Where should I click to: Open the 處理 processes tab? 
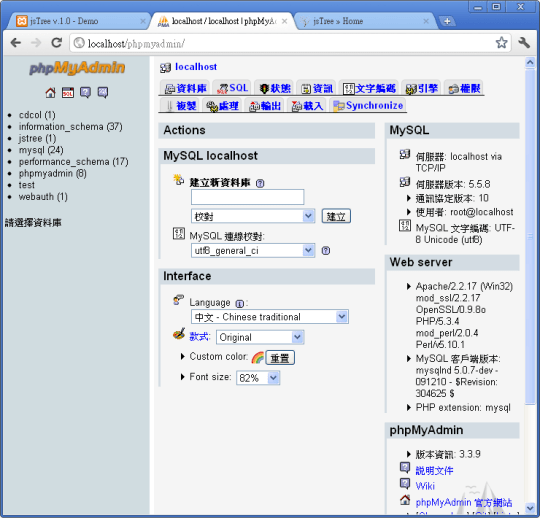(x=222, y=105)
